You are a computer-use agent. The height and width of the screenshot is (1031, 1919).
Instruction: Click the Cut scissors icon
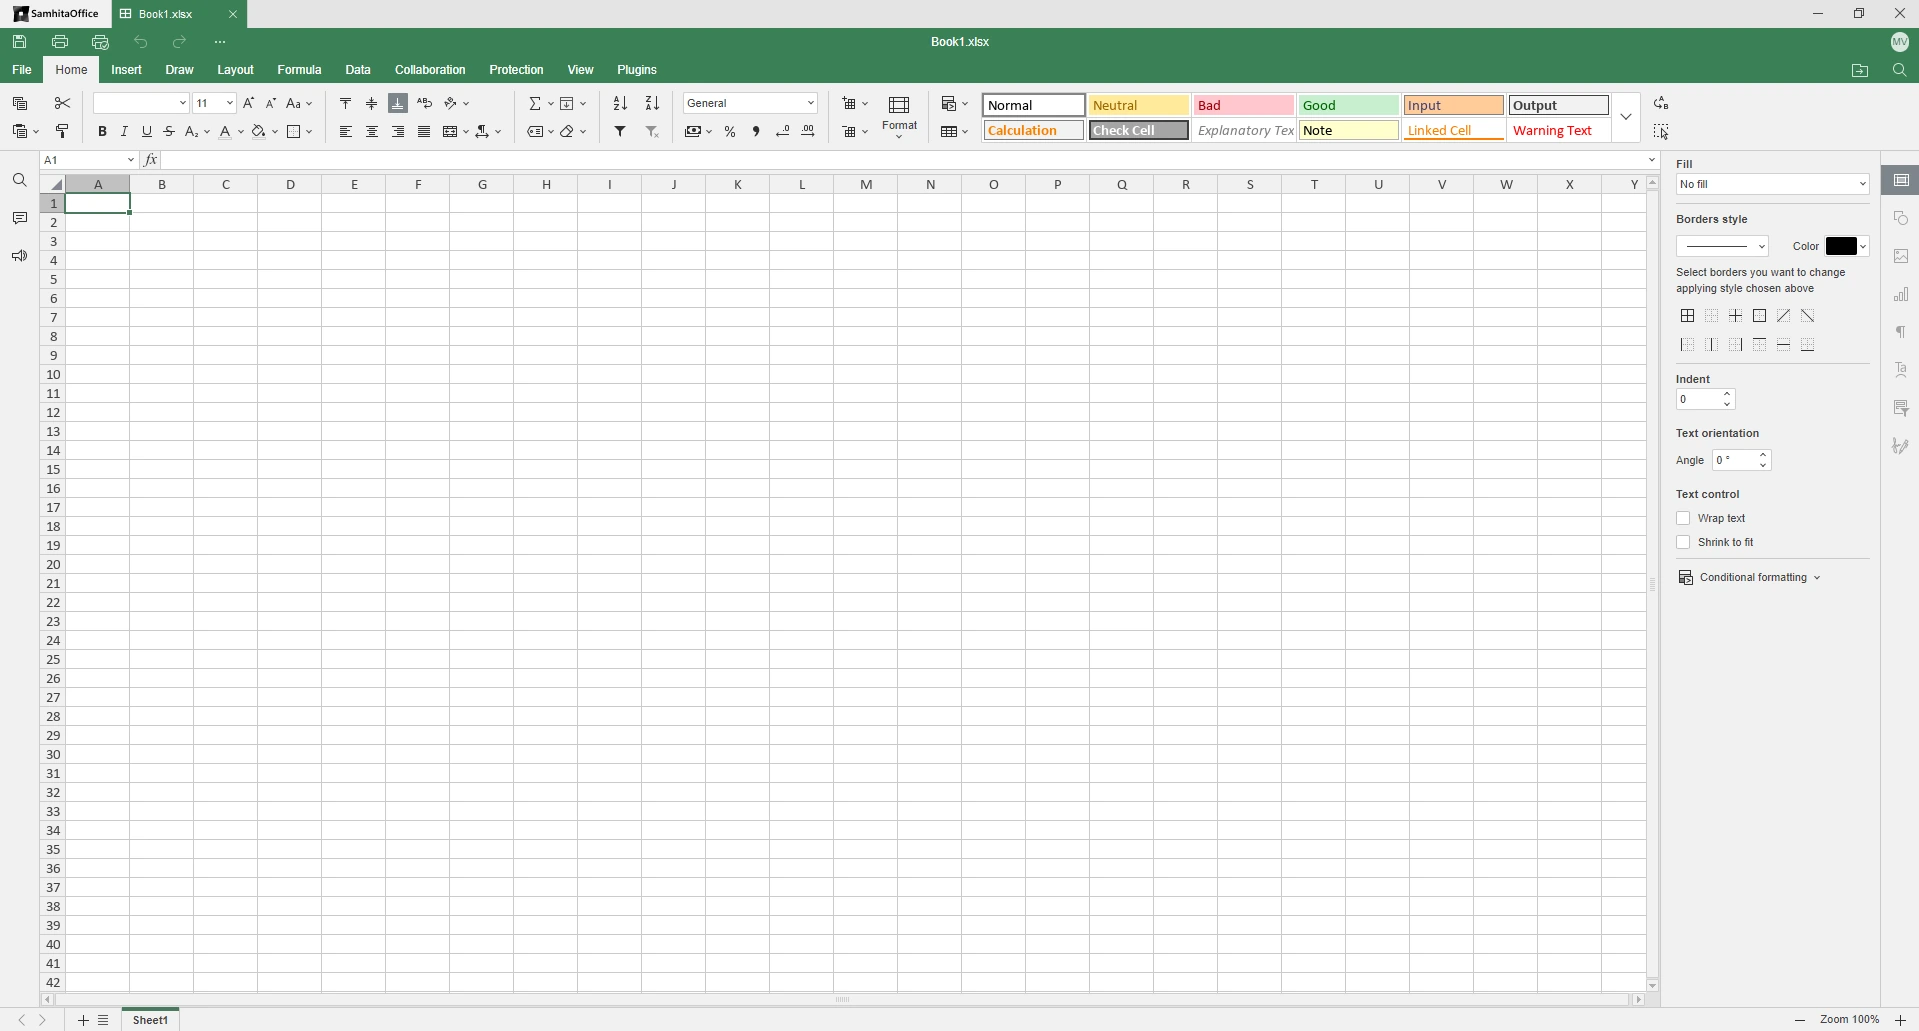(62, 103)
